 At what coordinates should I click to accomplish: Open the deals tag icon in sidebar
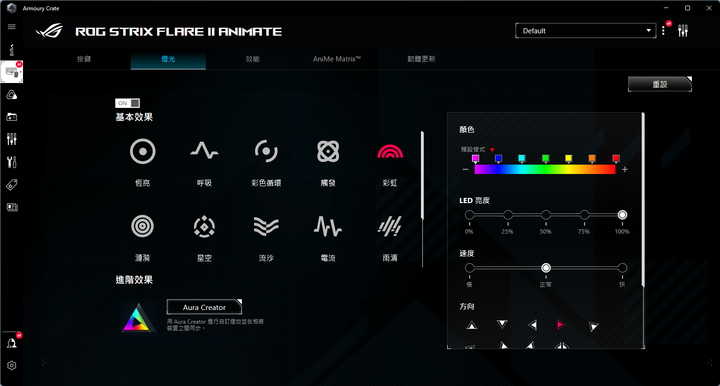[x=12, y=185]
